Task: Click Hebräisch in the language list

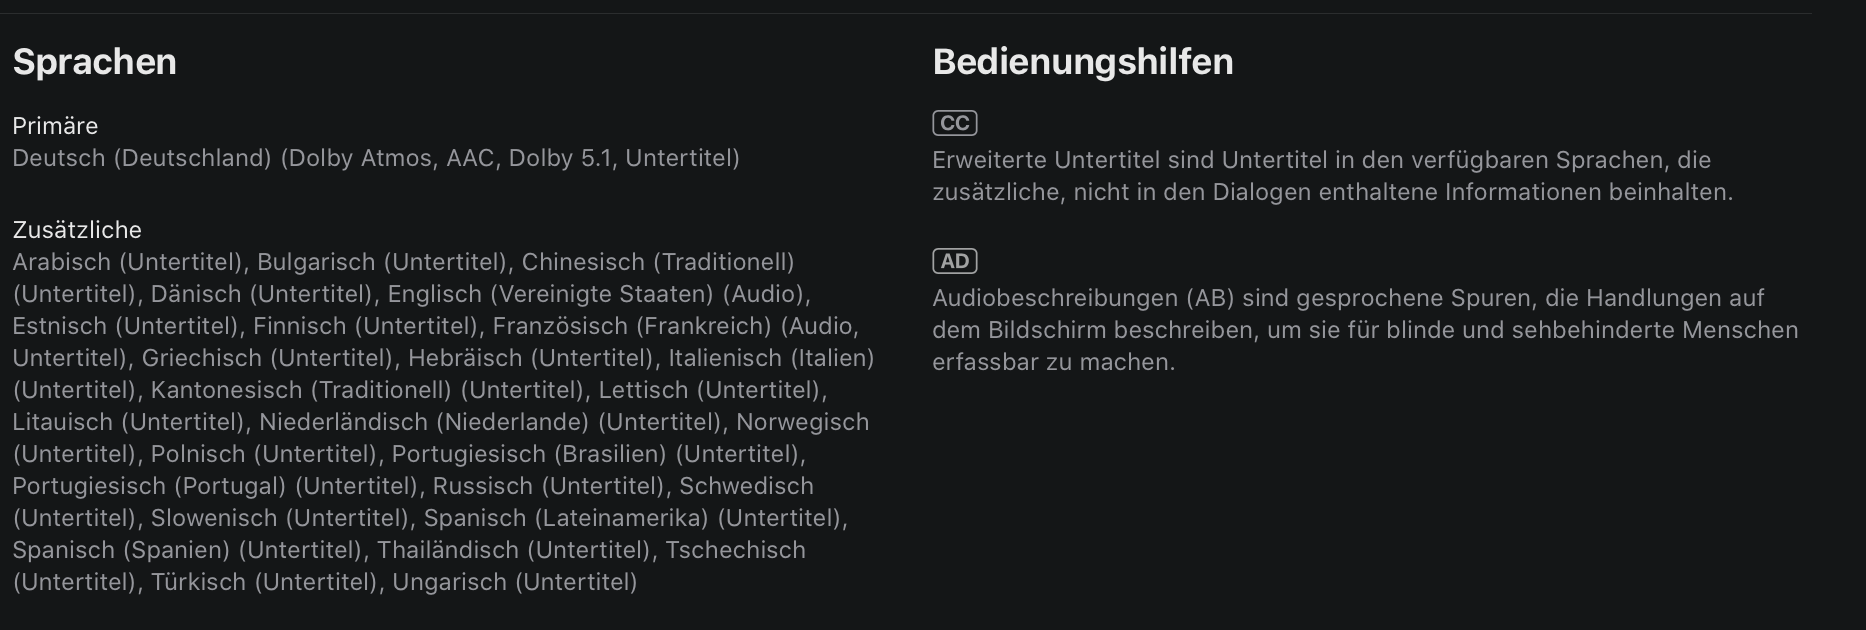Action: (464, 358)
